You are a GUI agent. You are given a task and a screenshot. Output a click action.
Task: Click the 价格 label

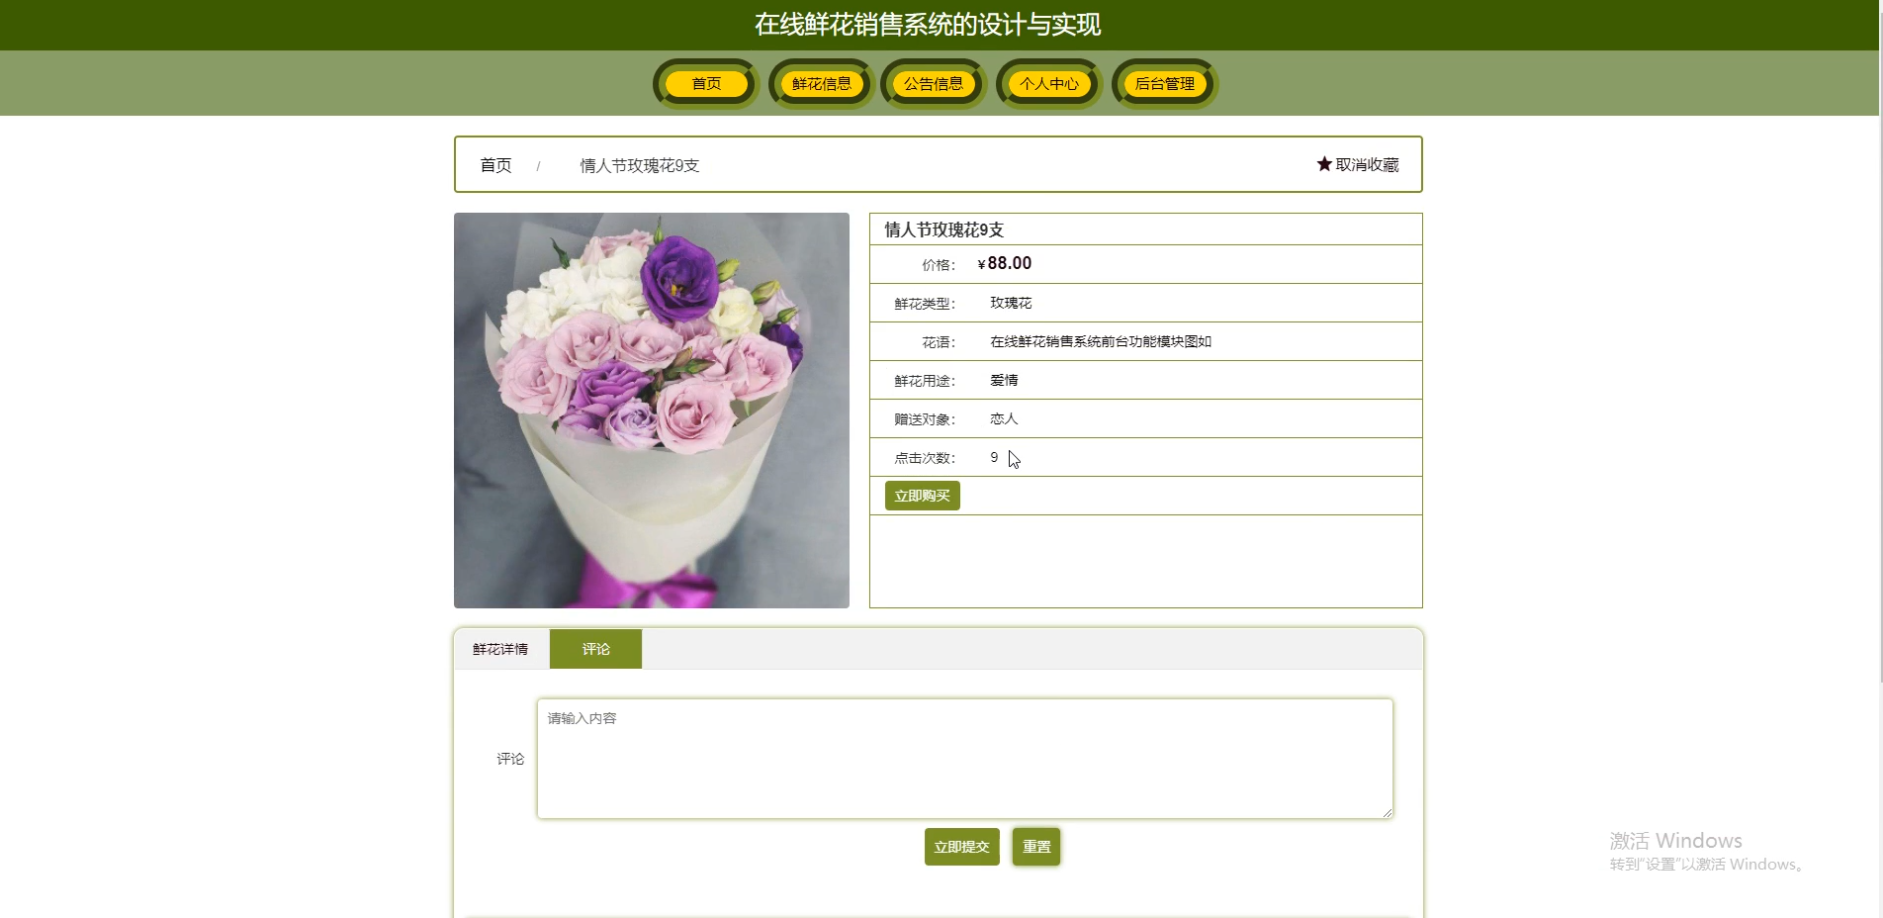[x=938, y=265]
